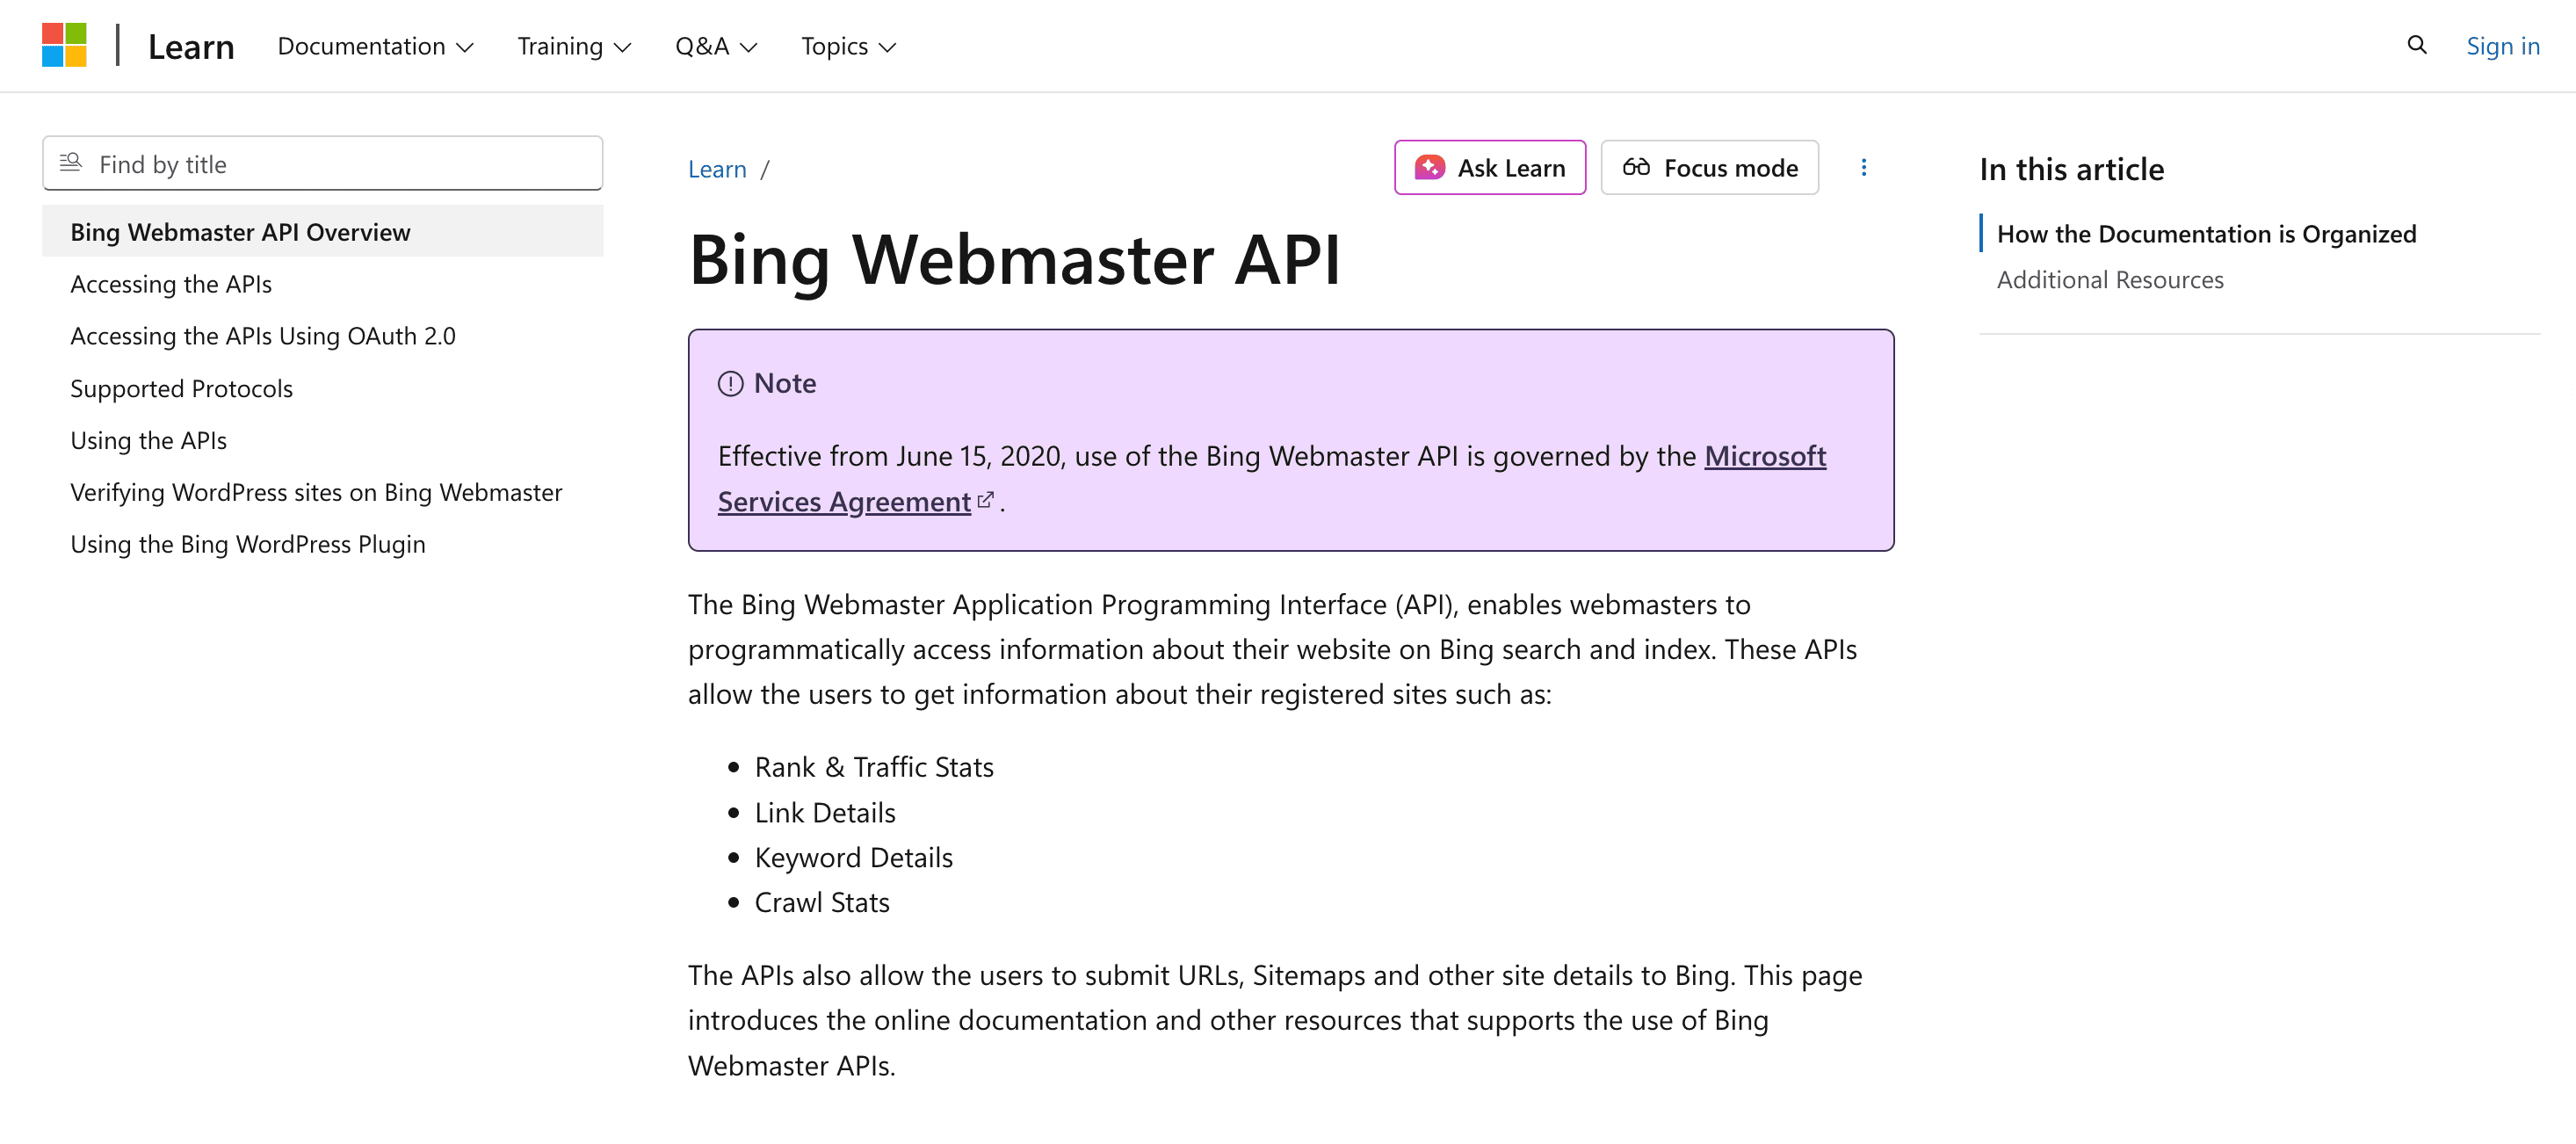Click the Note info icon
This screenshot has height=1144, width=2576.
[730, 383]
